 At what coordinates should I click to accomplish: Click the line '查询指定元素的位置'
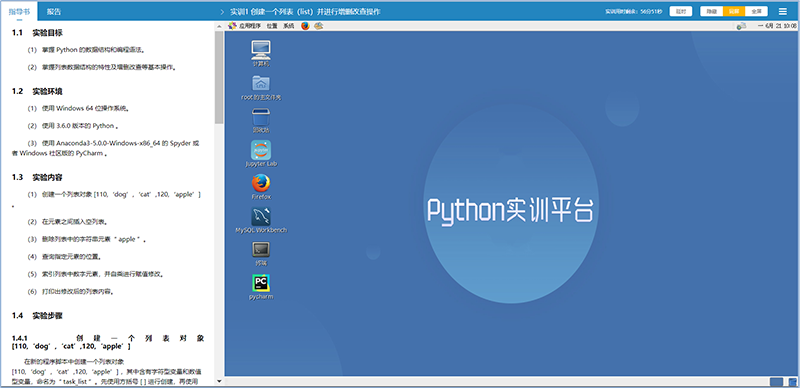click(x=65, y=256)
